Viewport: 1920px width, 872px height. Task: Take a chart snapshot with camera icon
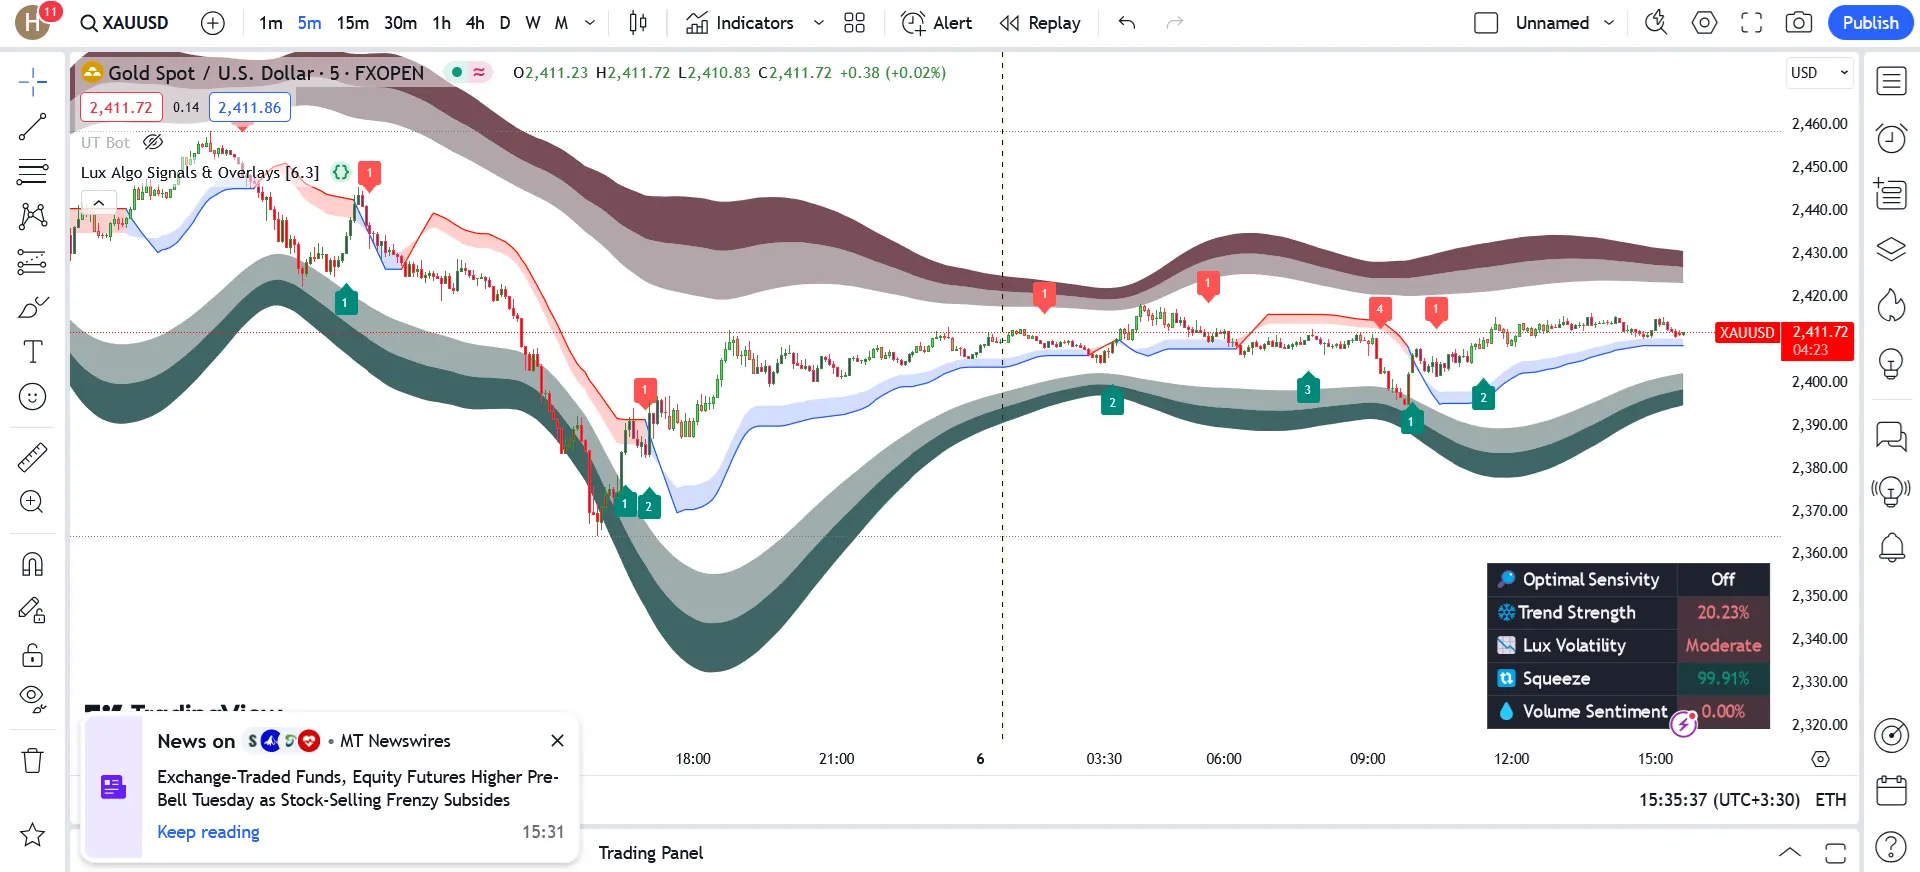tap(1798, 23)
